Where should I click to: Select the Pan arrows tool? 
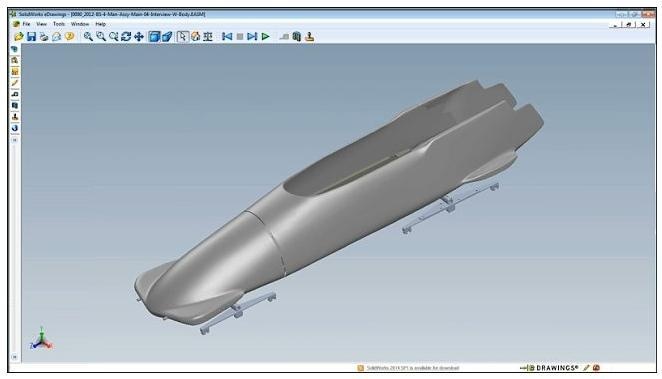coord(138,37)
